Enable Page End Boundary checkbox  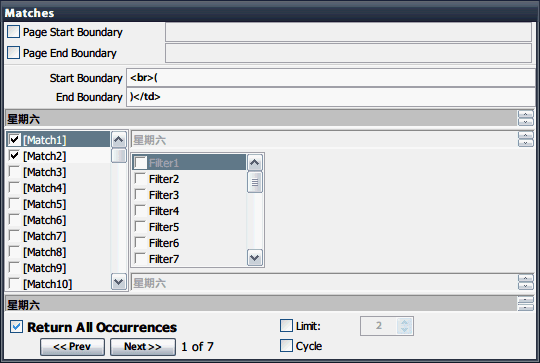13,52
